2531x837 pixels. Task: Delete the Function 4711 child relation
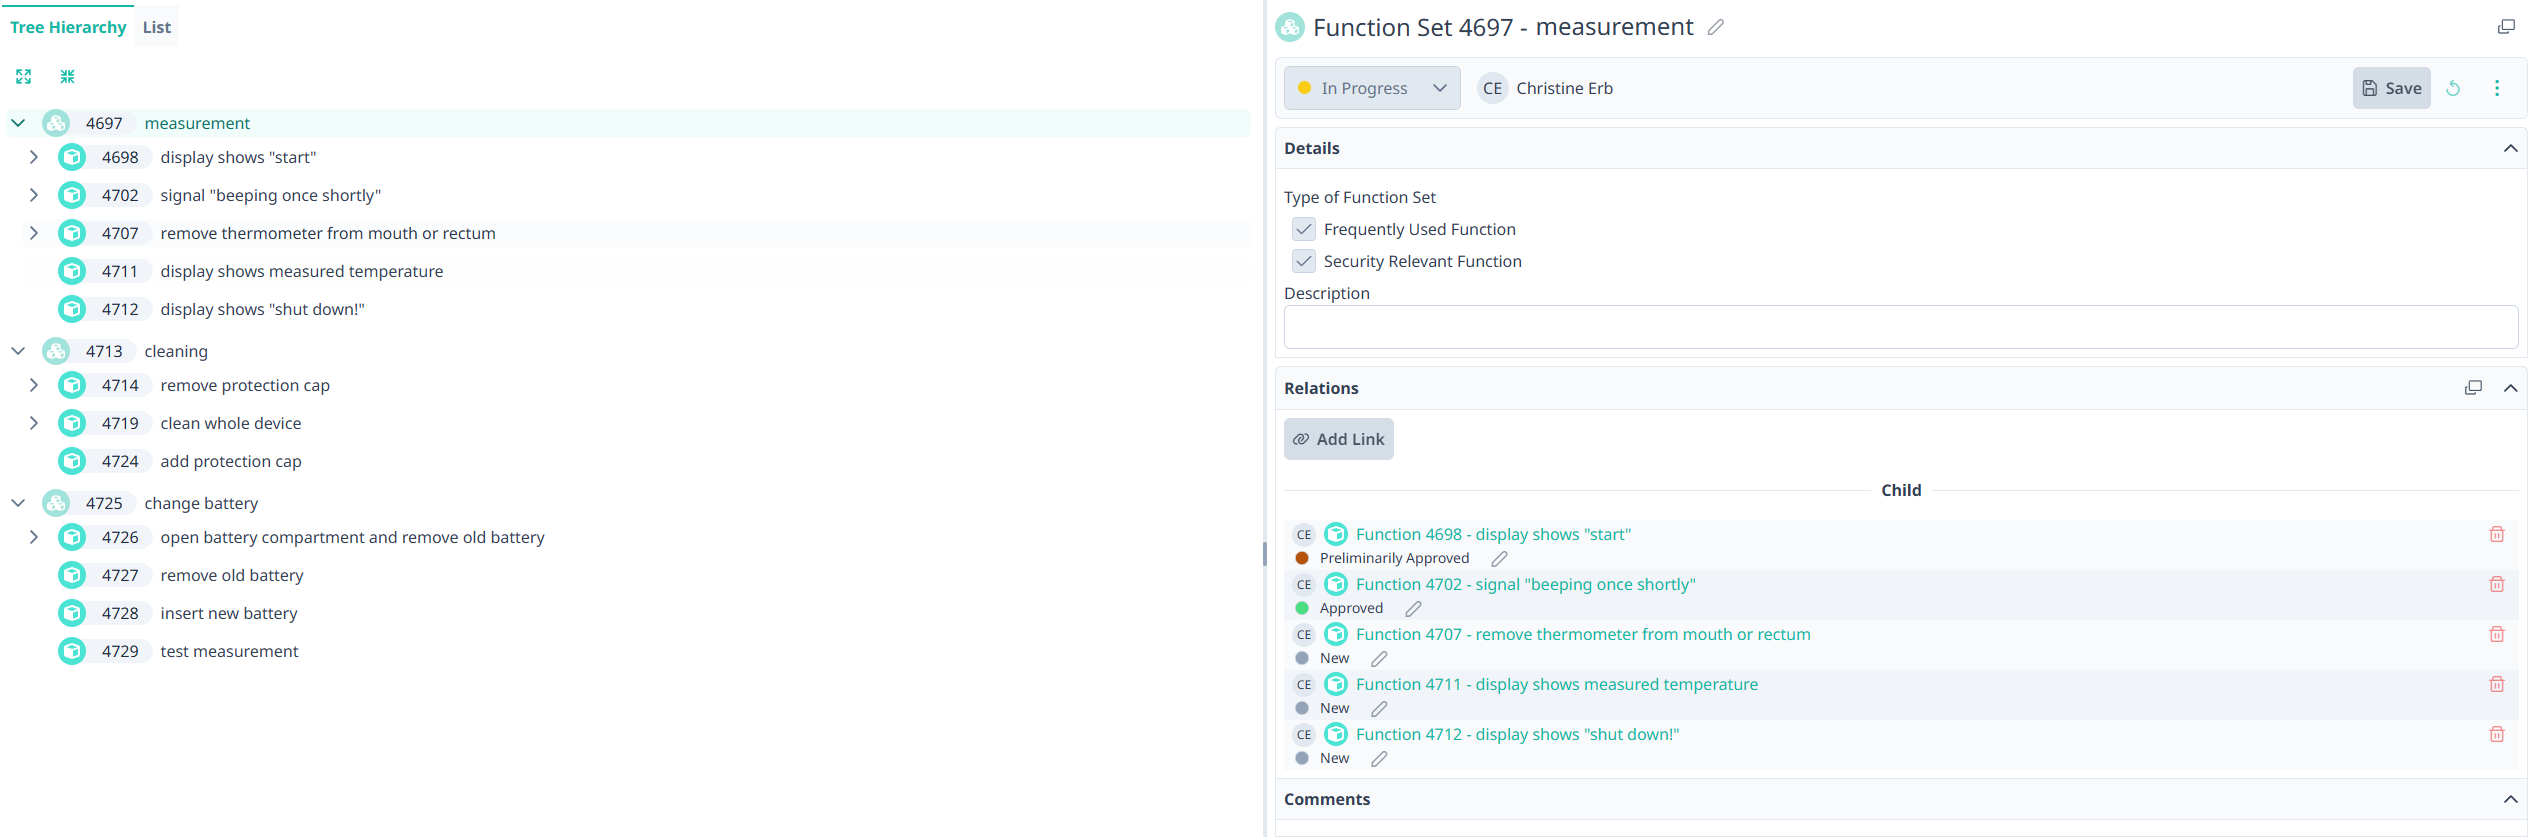pos(2497,684)
